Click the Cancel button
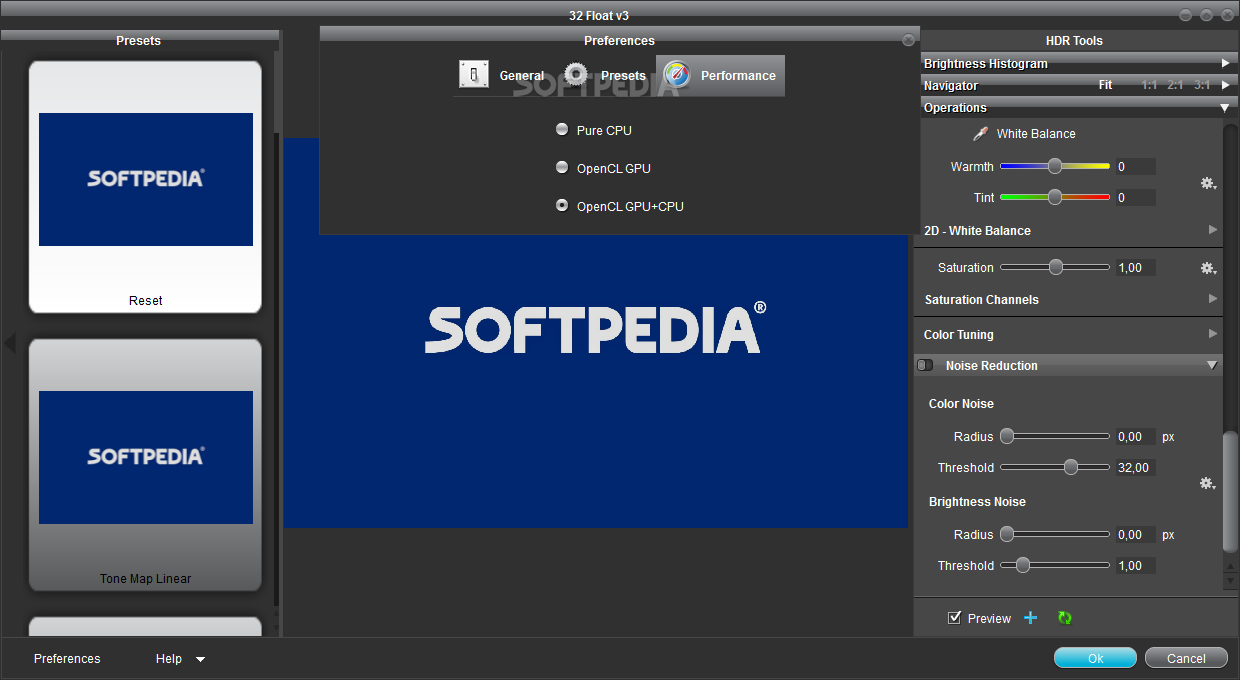This screenshot has width=1240, height=680. (x=1186, y=658)
